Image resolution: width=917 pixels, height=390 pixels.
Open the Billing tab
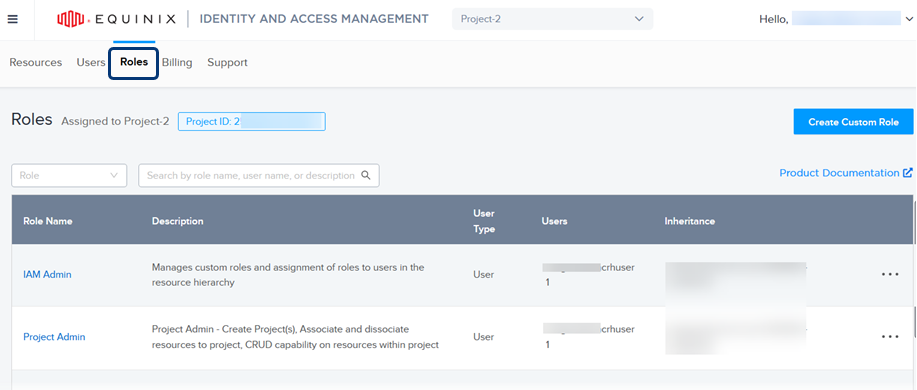pos(177,62)
